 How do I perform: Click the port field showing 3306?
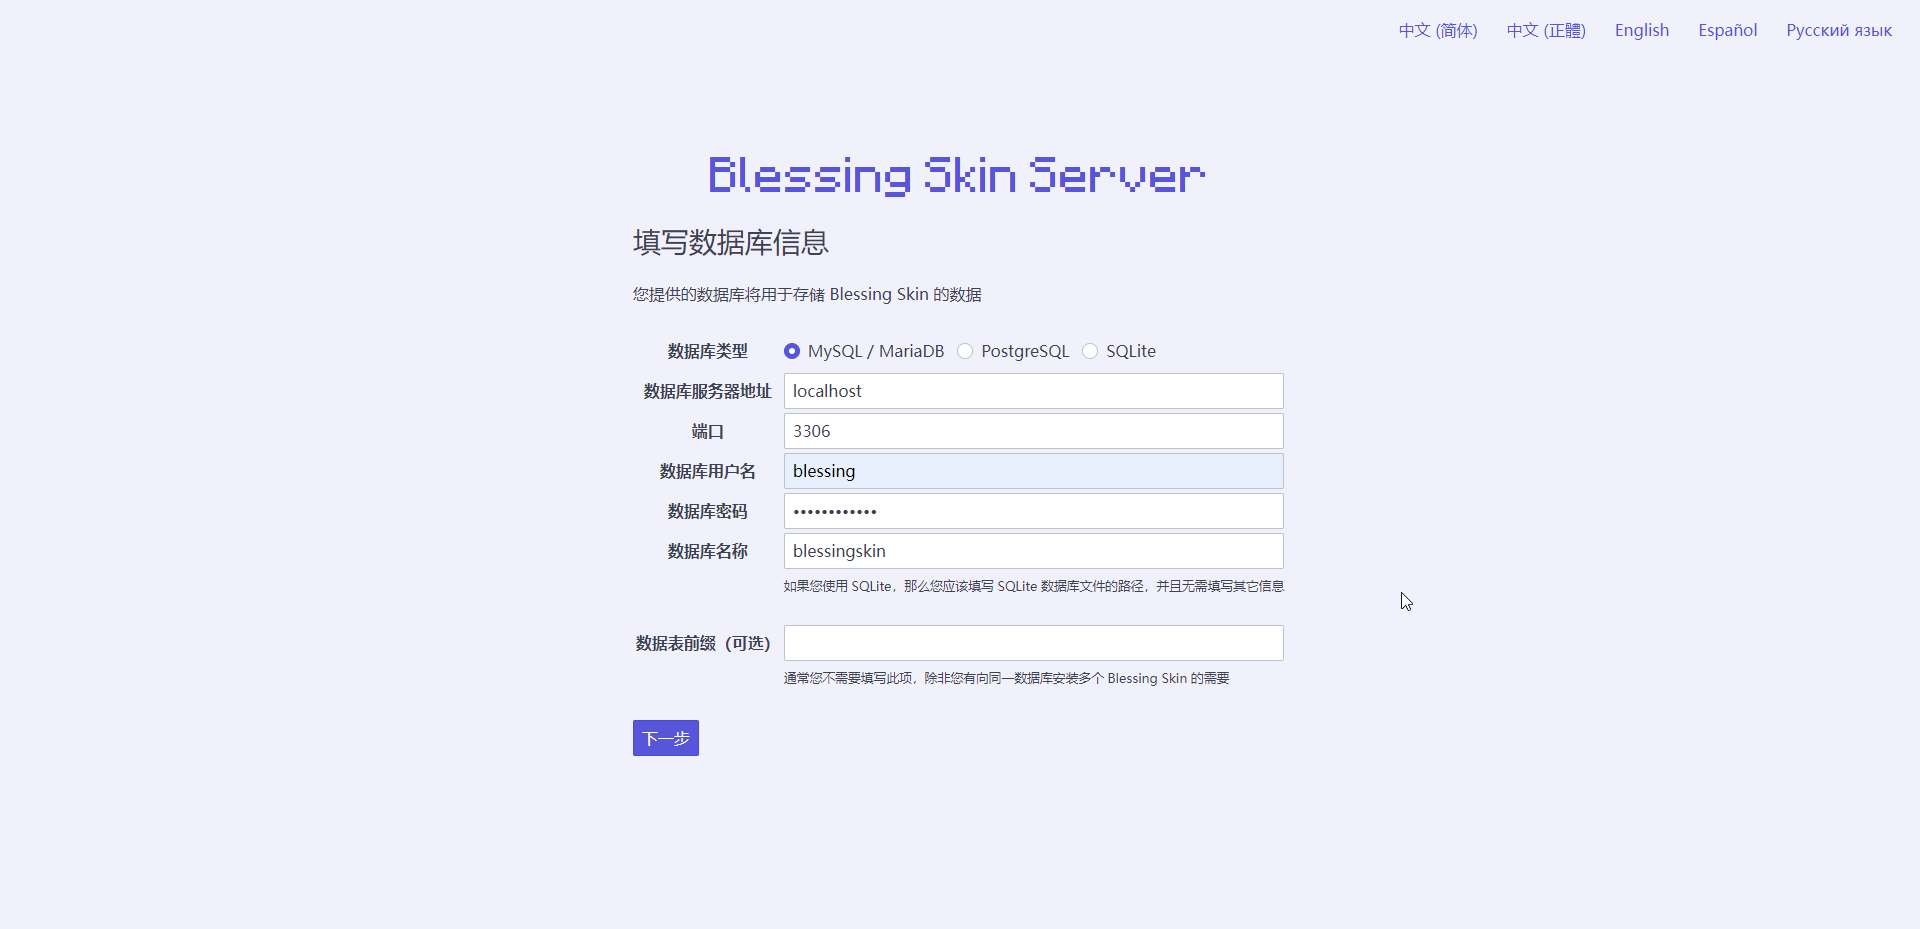point(1034,431)
